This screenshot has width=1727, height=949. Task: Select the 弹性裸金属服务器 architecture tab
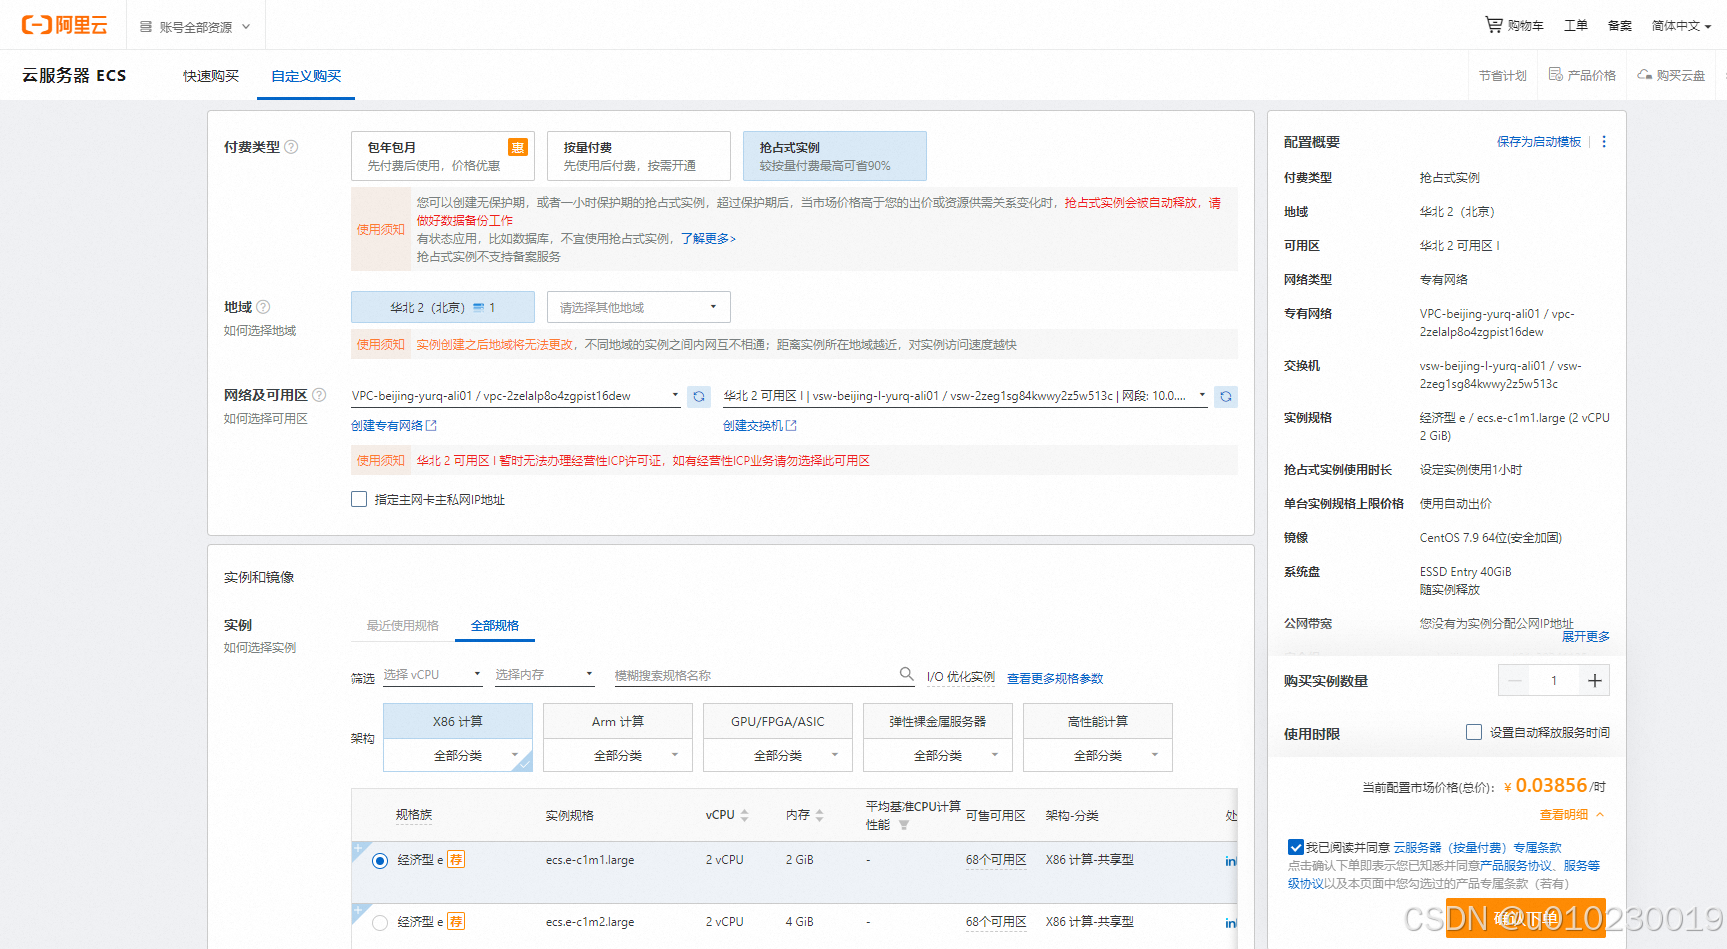coord(938,721)
